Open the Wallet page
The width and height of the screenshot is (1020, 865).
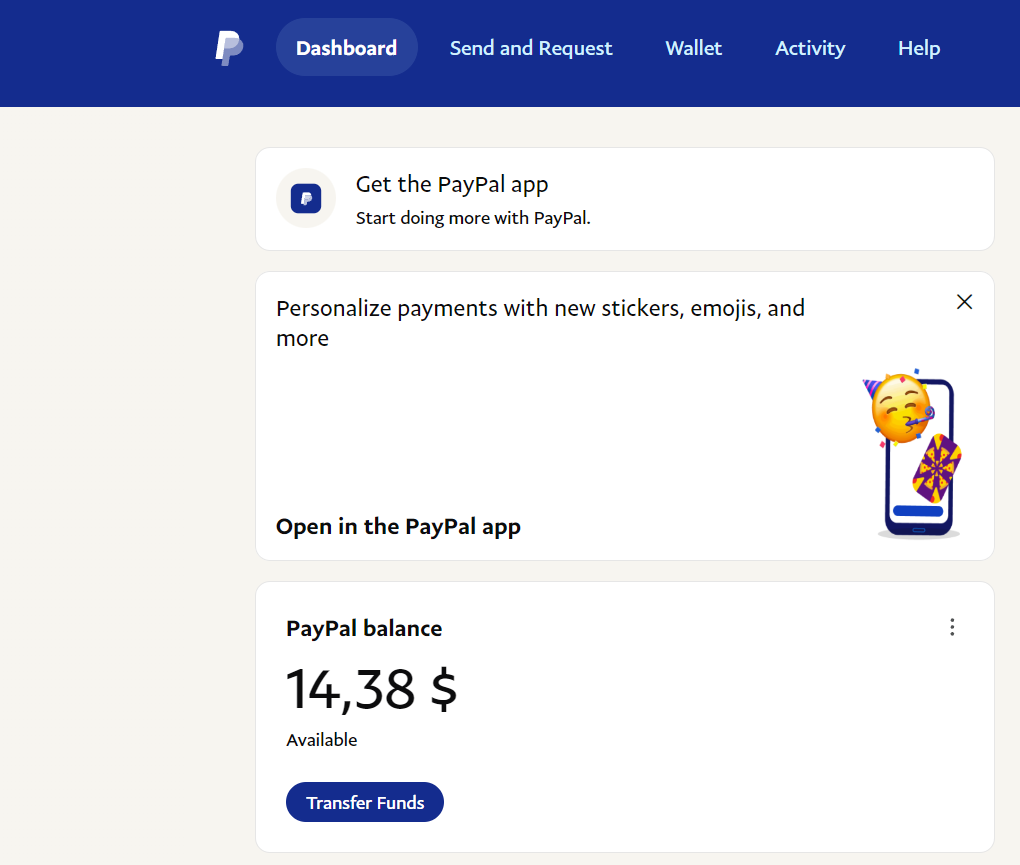pyautogui.click(x=693, y=48)
